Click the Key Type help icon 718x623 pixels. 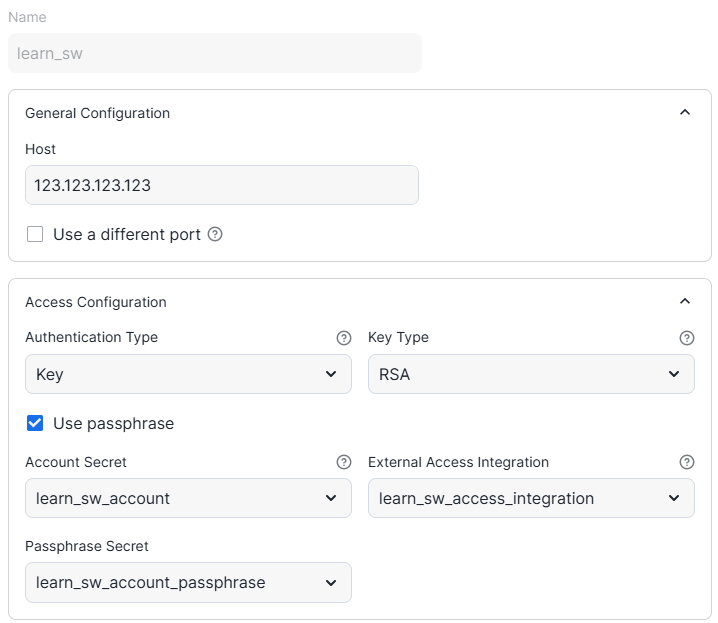[x=687, y=338]
